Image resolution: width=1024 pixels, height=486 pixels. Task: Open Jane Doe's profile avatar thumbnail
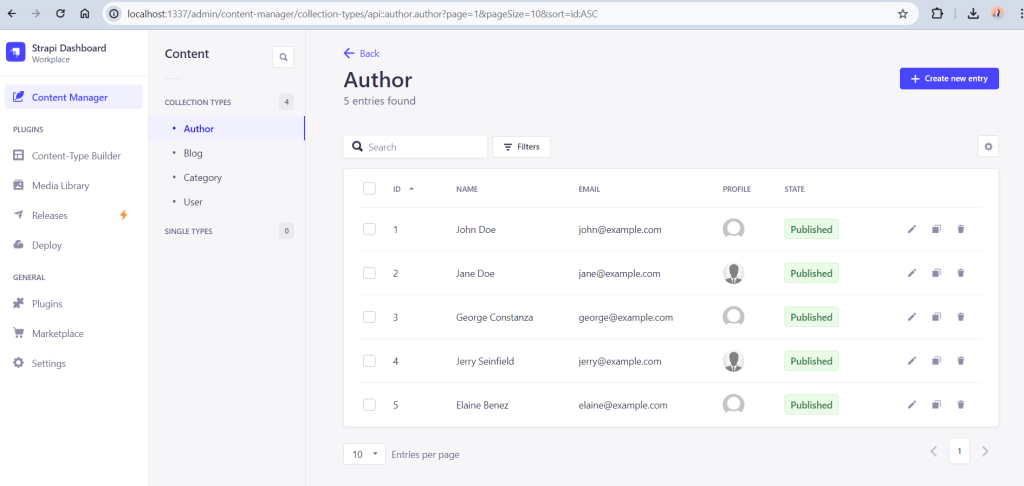point(733,273)
